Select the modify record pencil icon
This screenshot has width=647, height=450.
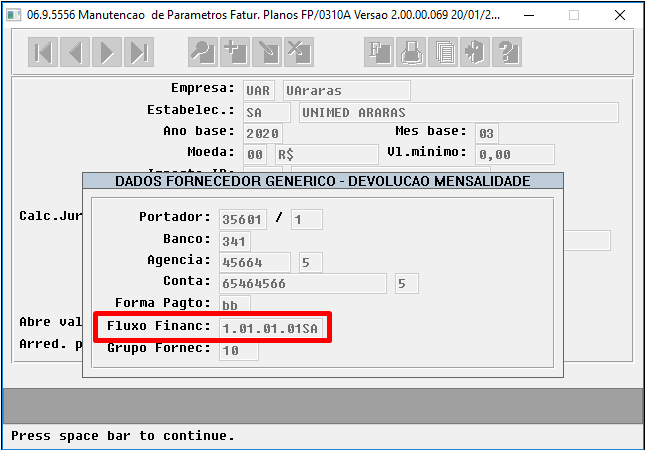pos(267,52)
